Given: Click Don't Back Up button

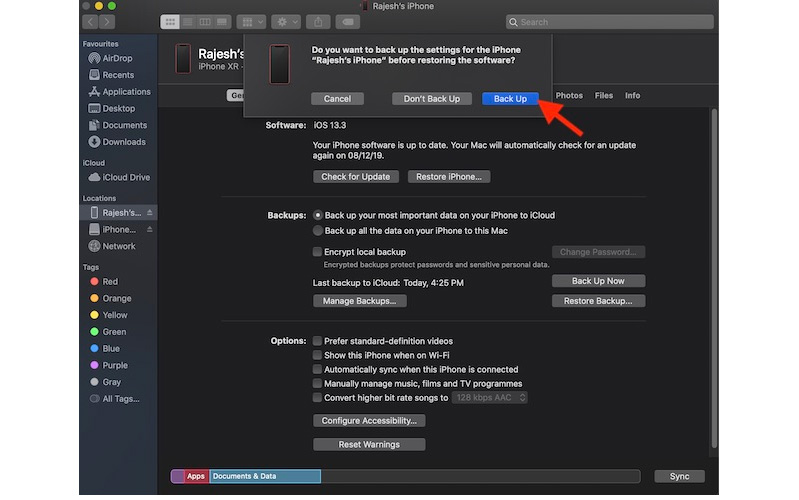Looking at the screenshot, I should (432, 99).
